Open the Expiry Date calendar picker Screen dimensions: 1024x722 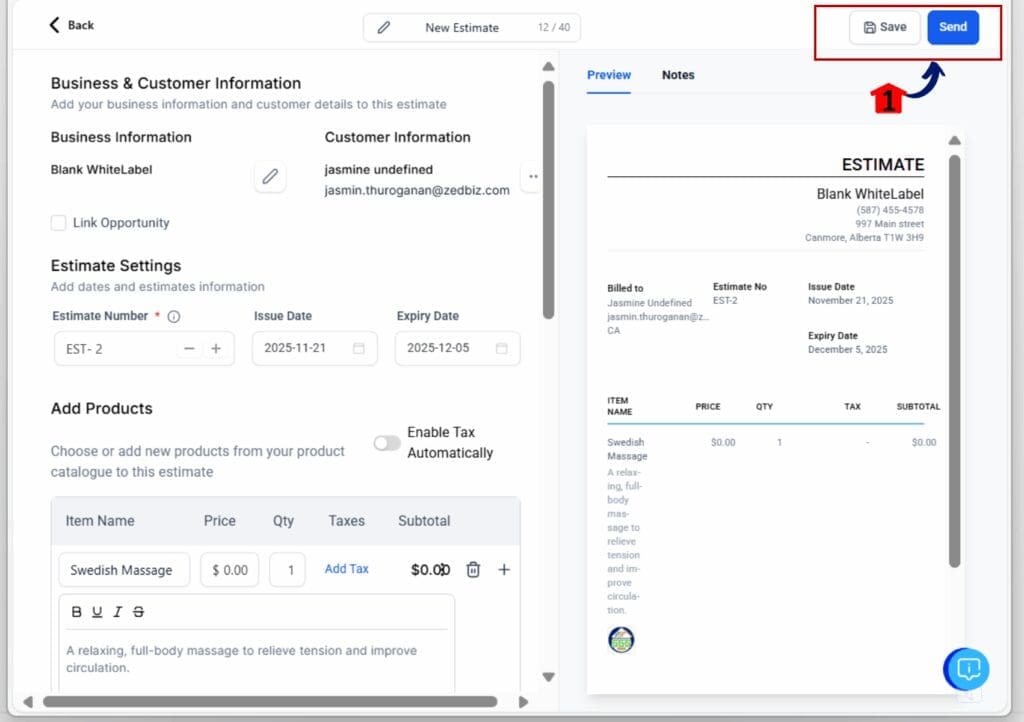click(502, 348)
